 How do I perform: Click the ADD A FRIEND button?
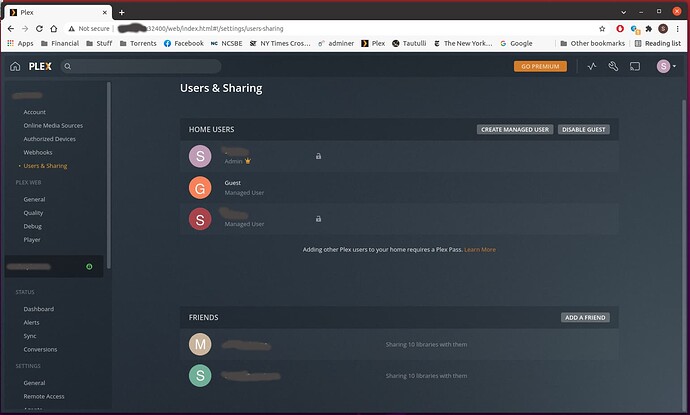point(585,317)
